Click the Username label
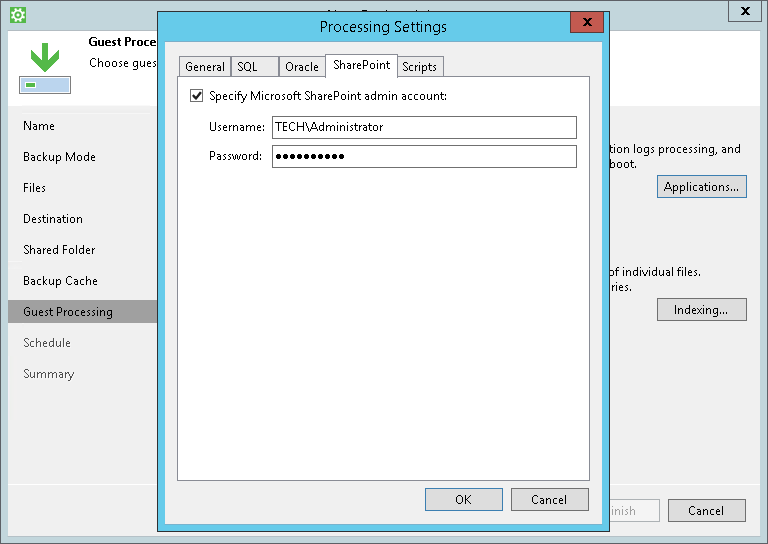Screen dimensions: 768x544 (x=237, y=127)
